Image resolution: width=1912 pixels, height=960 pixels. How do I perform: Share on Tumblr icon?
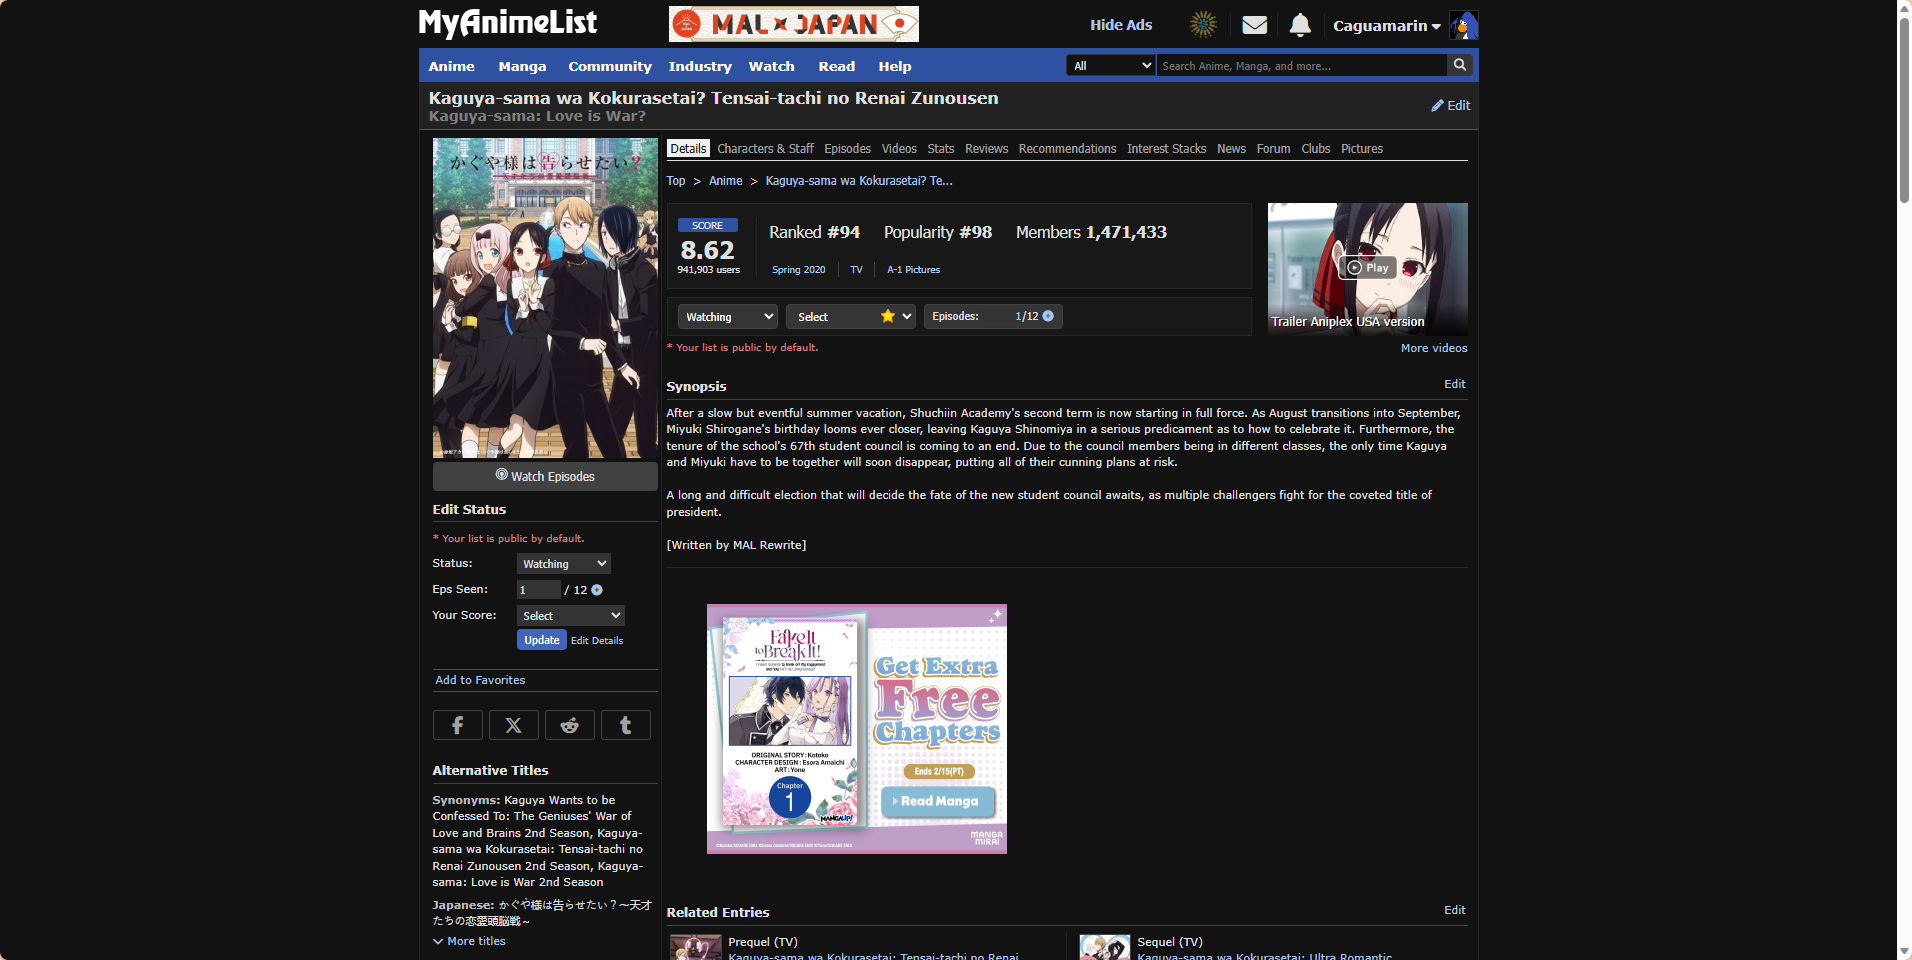pos(625,725)
